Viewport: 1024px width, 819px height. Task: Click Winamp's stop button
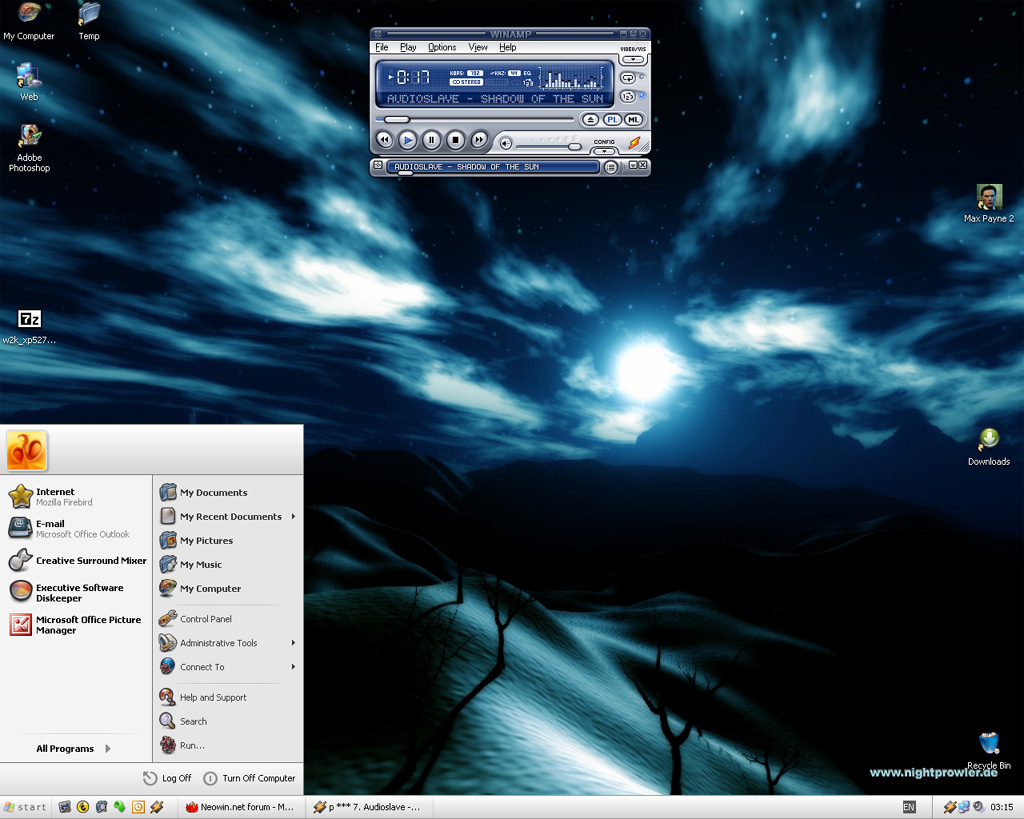[x=455, y=141]
